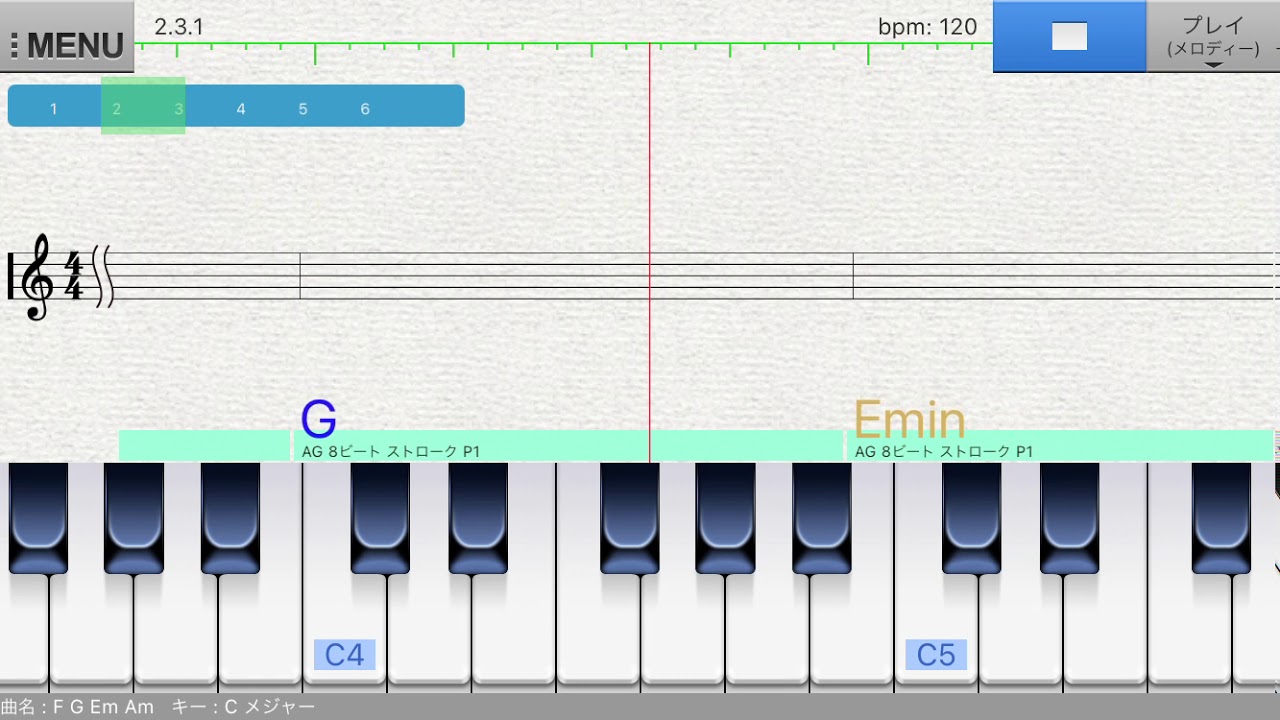Select measure 2 in the measure bar
The height and width of the screenshot is (720, 1280).
[116, 109]
